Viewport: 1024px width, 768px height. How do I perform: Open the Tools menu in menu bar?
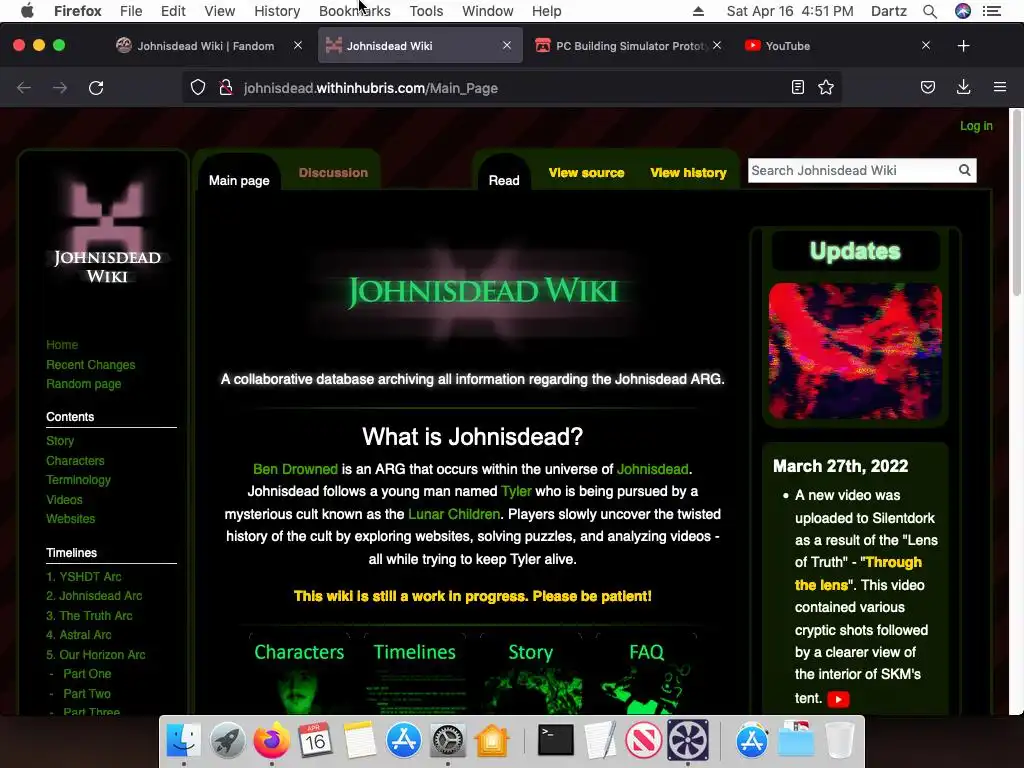pyautogui.click(x=426, y=11)
